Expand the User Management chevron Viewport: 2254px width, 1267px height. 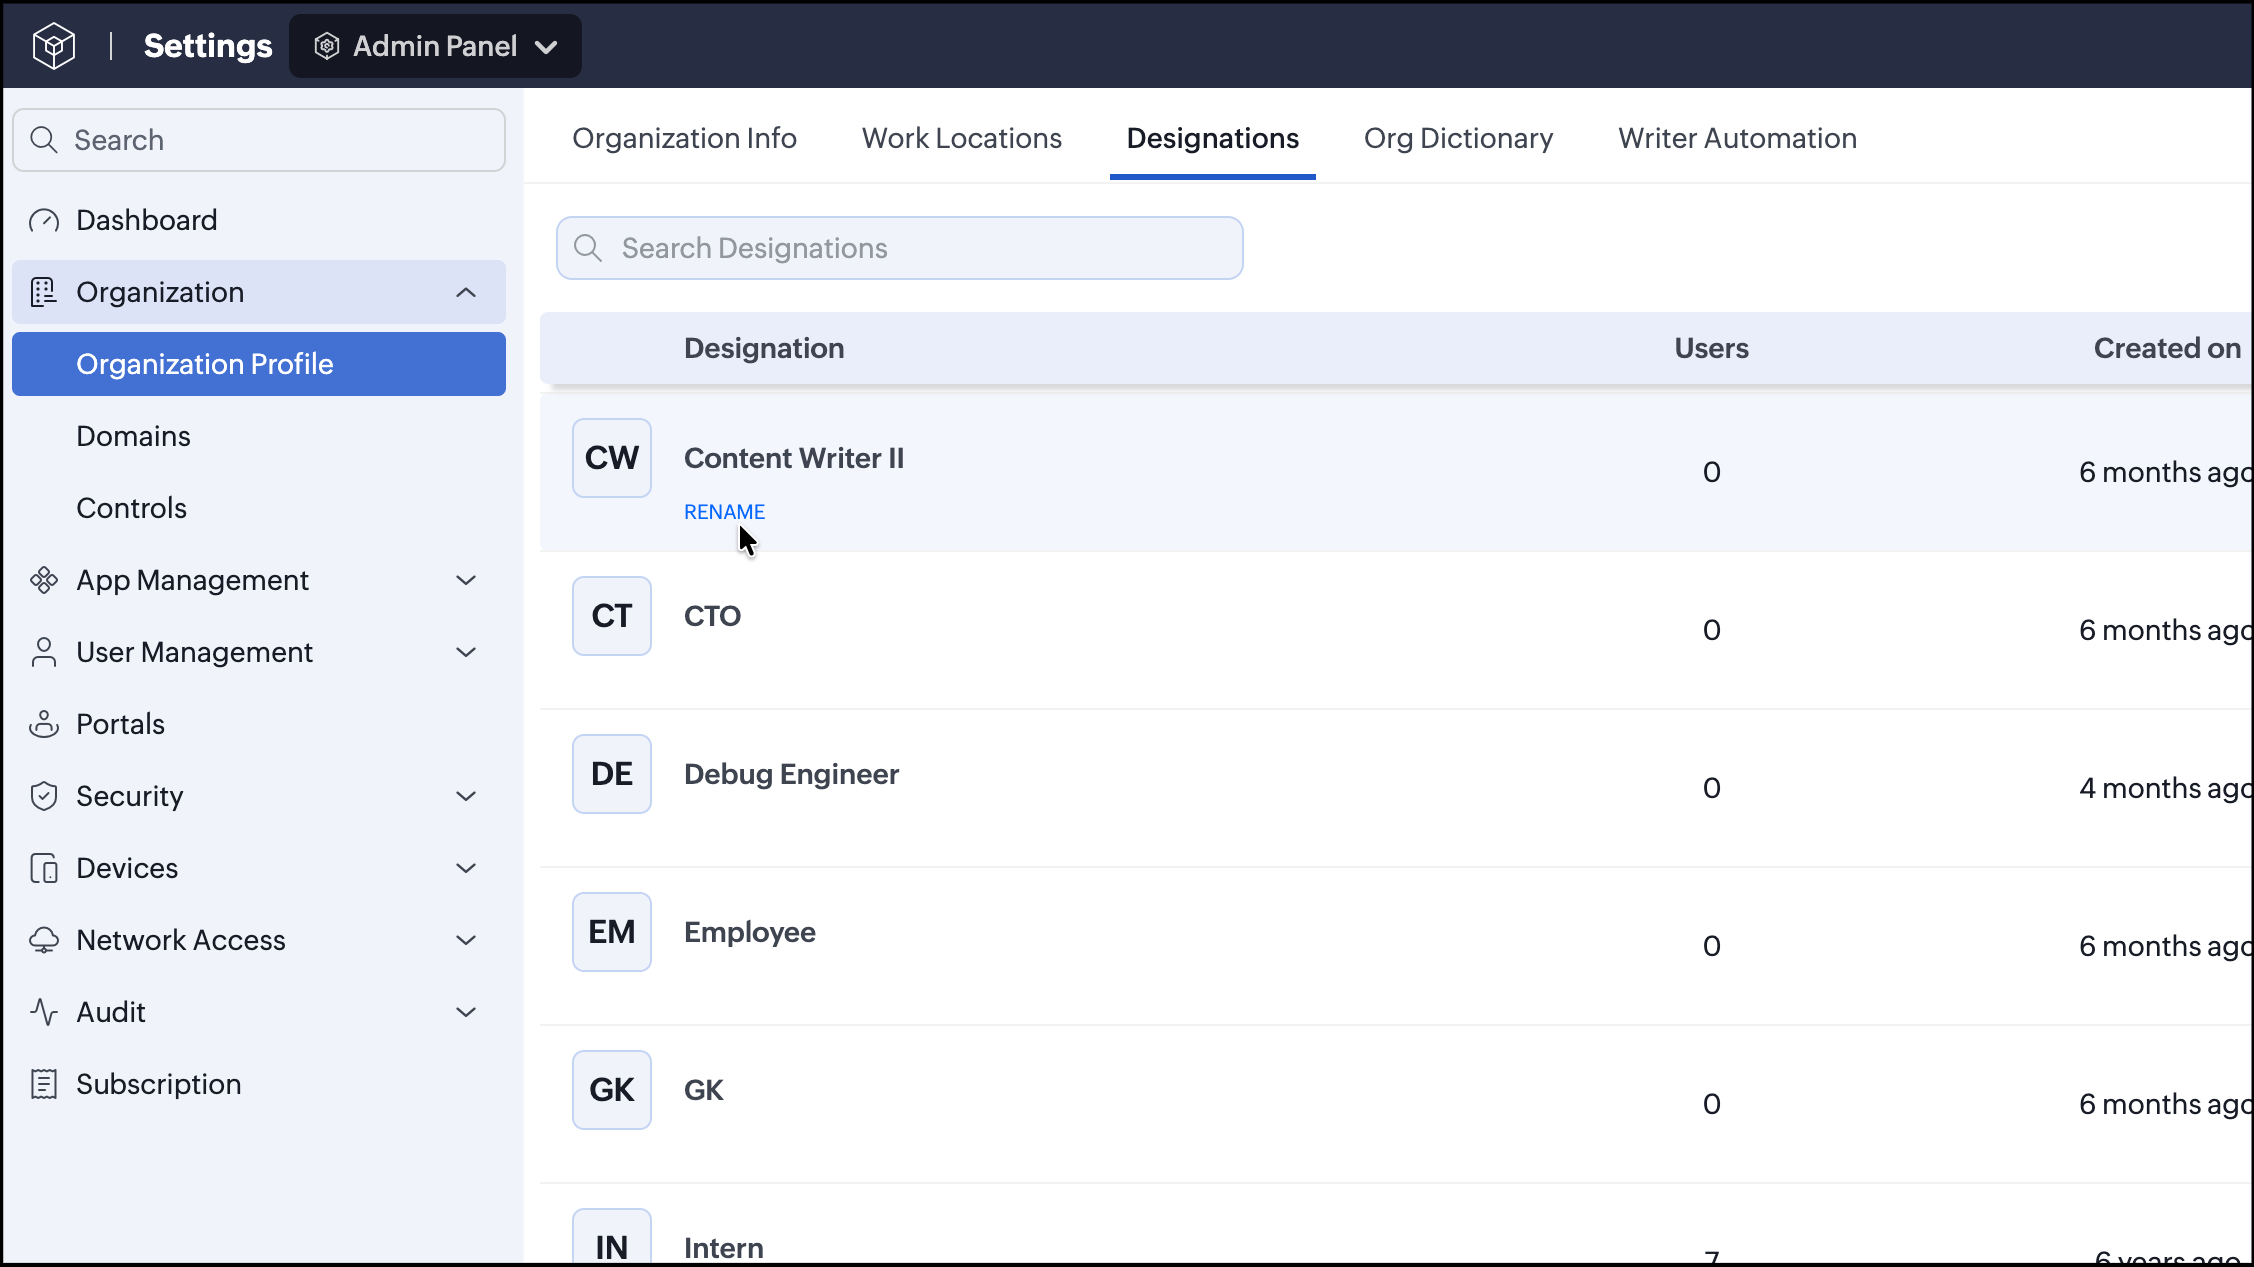pos(466,652)
